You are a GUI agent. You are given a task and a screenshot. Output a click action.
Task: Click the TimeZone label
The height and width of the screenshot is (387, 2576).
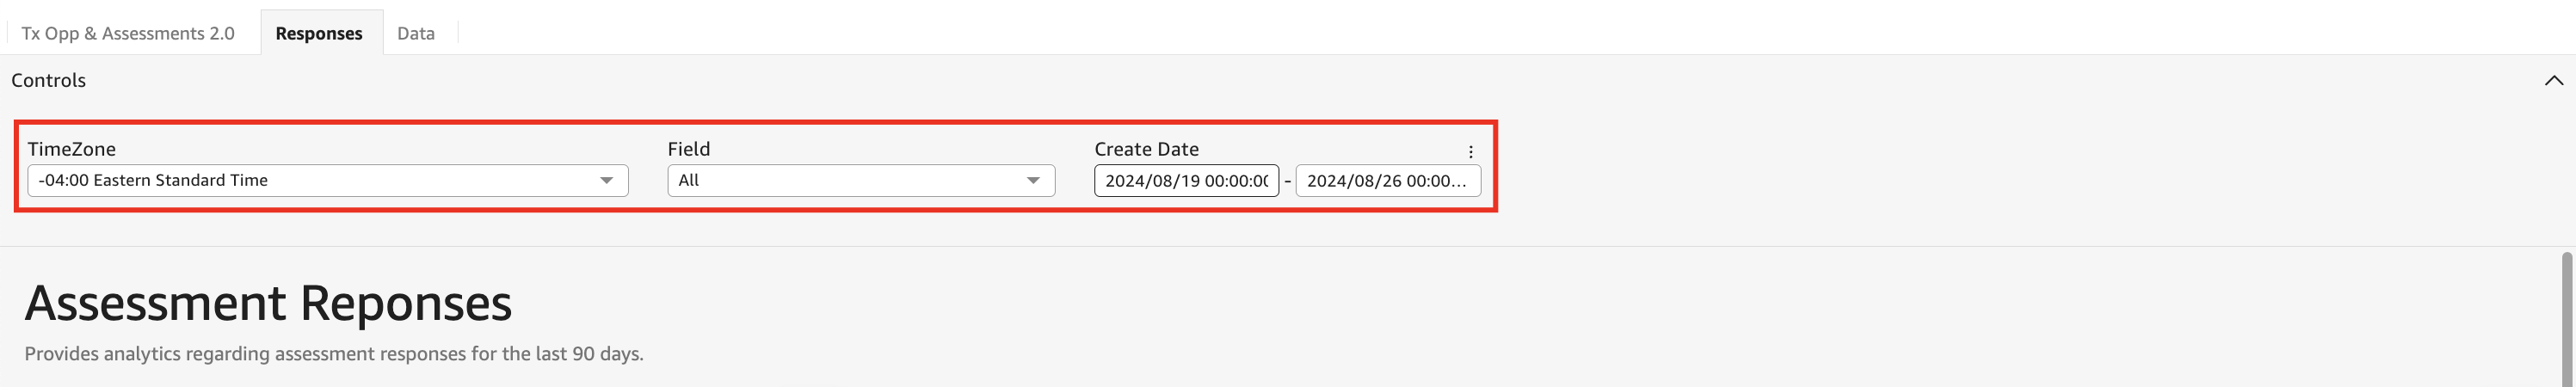click(72, 149)
